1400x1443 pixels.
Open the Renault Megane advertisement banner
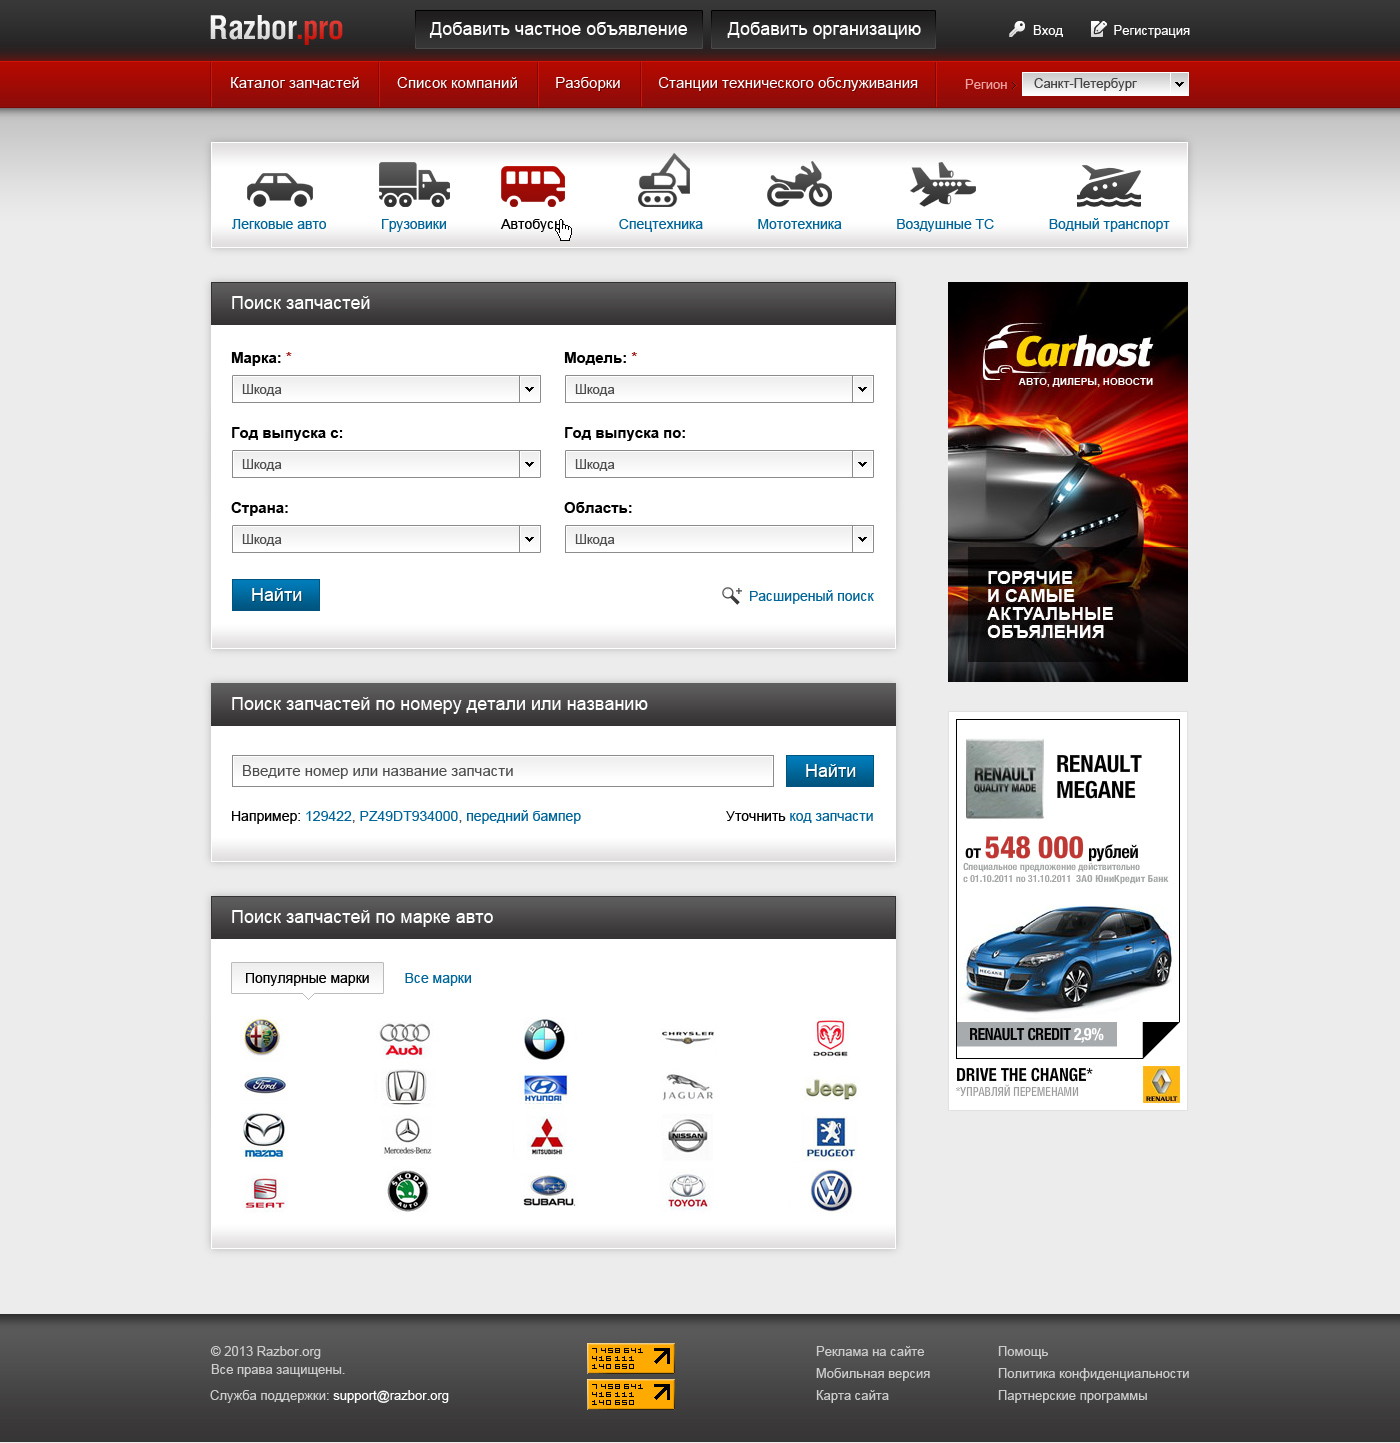[x=1068, y=911]
